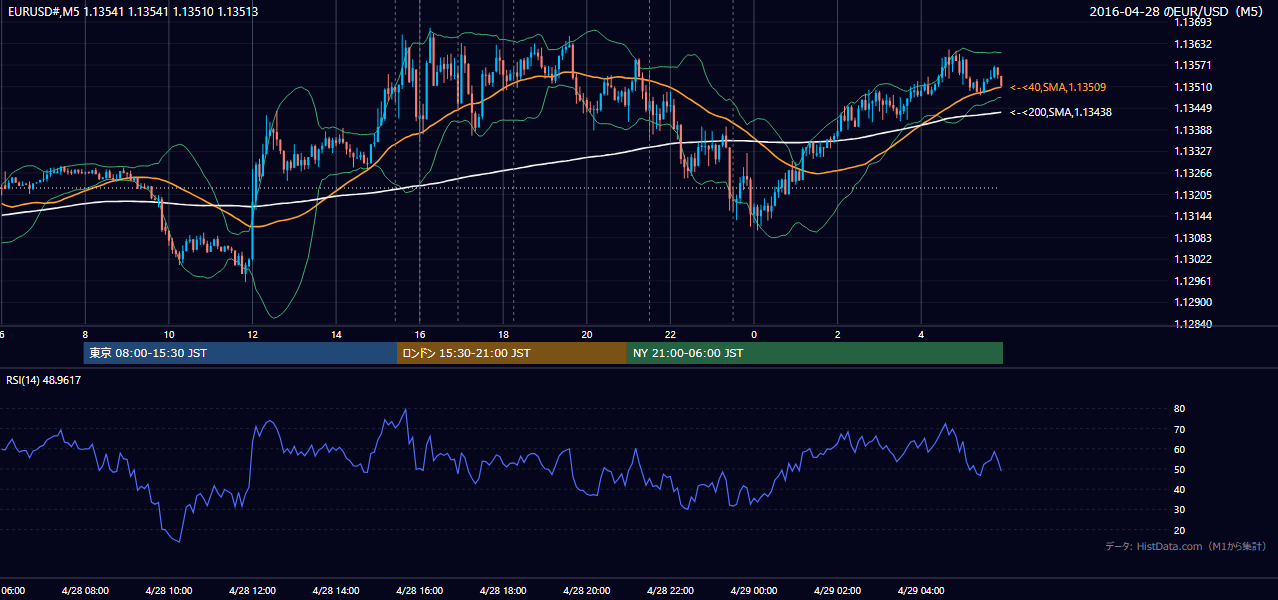The image size is (1278, 600).
Task: Click the 4/28 18:00 time axis label
Action: (502, 590)
